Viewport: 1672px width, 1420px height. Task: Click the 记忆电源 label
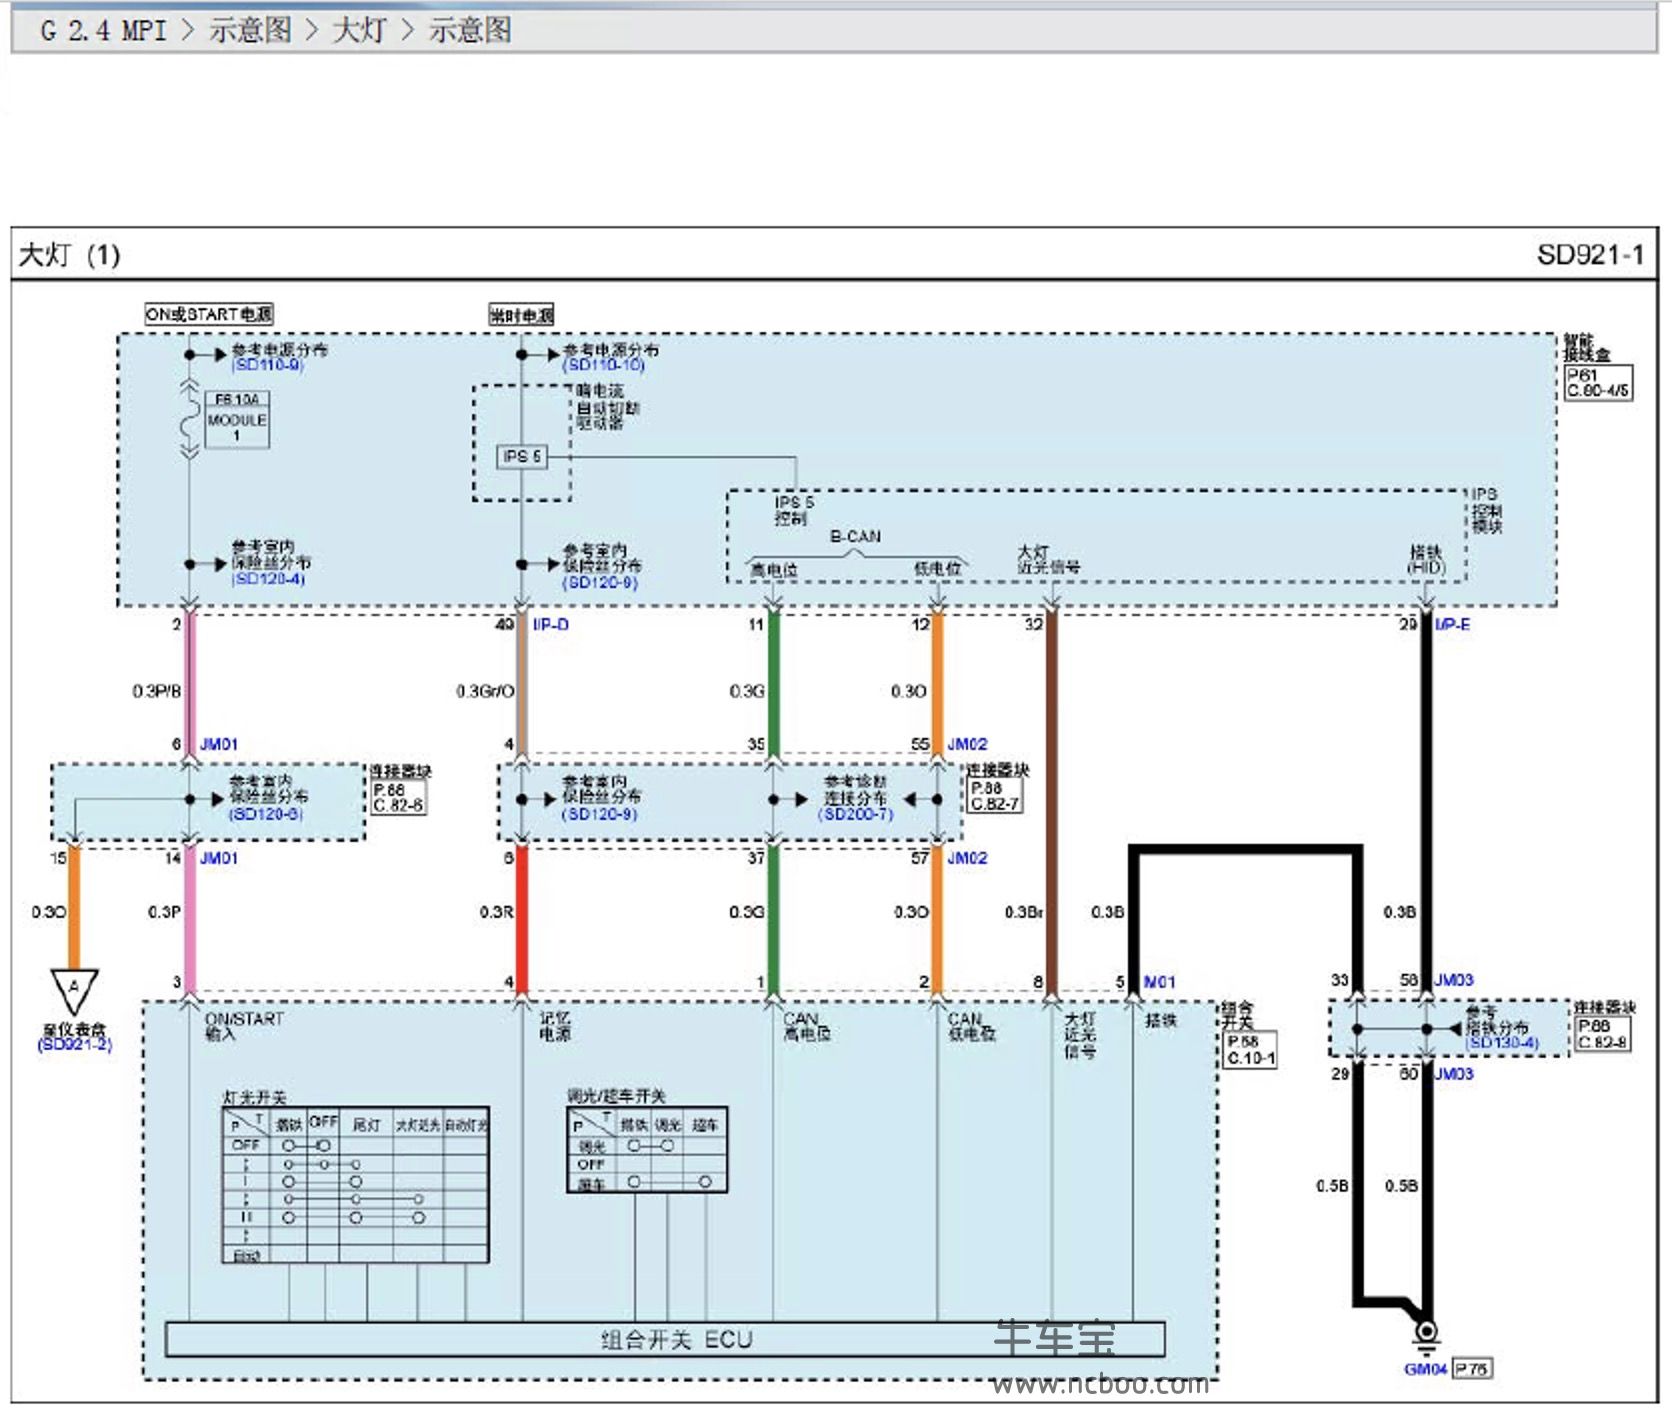[x=555, y=1026]
